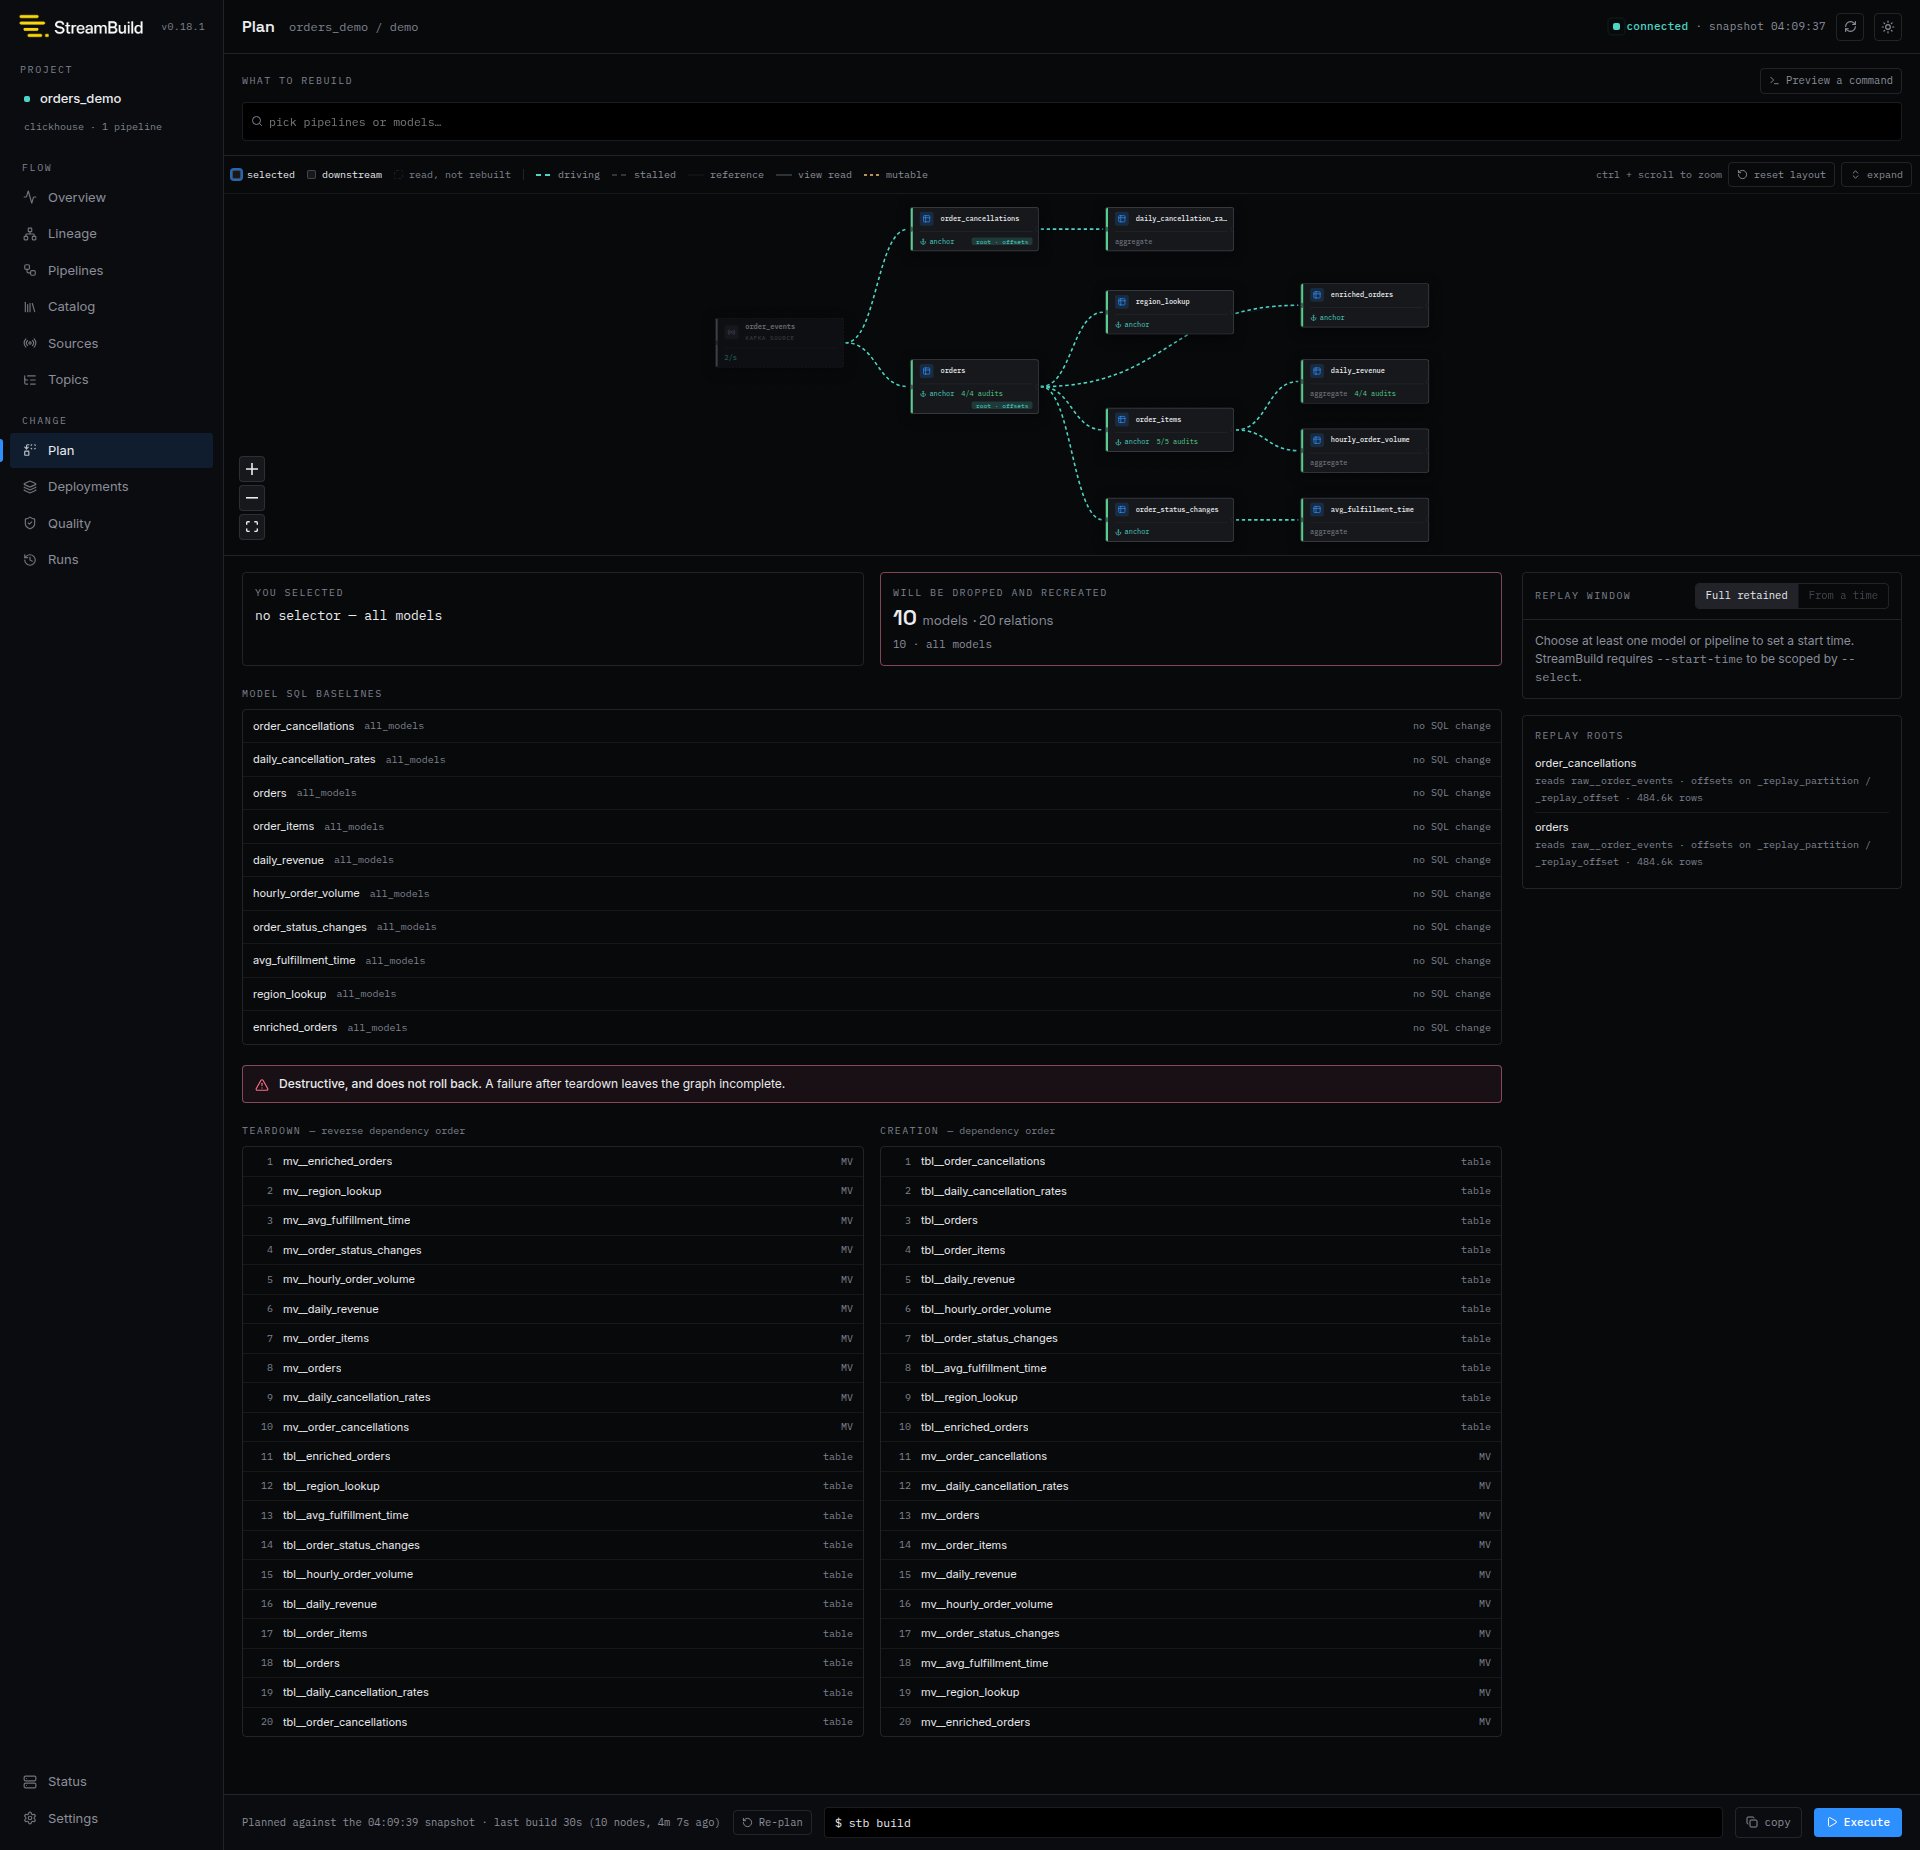The image size is (1920, 1850).
Task: Focus the pick pipelines or models field
Action: (x=1071, y=122)
